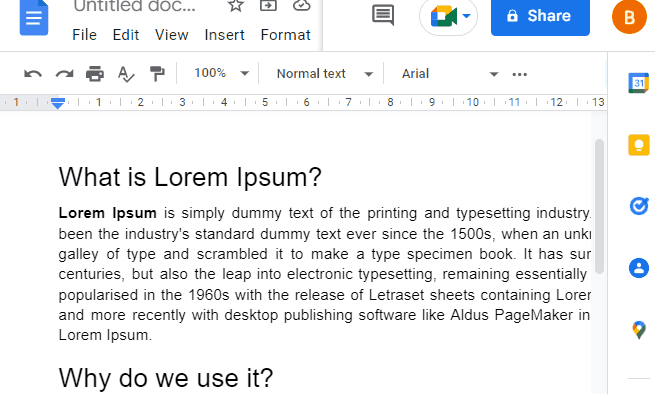Viewport: 655px width, 394px height.
Task: Click the Untitled document title field
Action: click(x=135, y=6)
